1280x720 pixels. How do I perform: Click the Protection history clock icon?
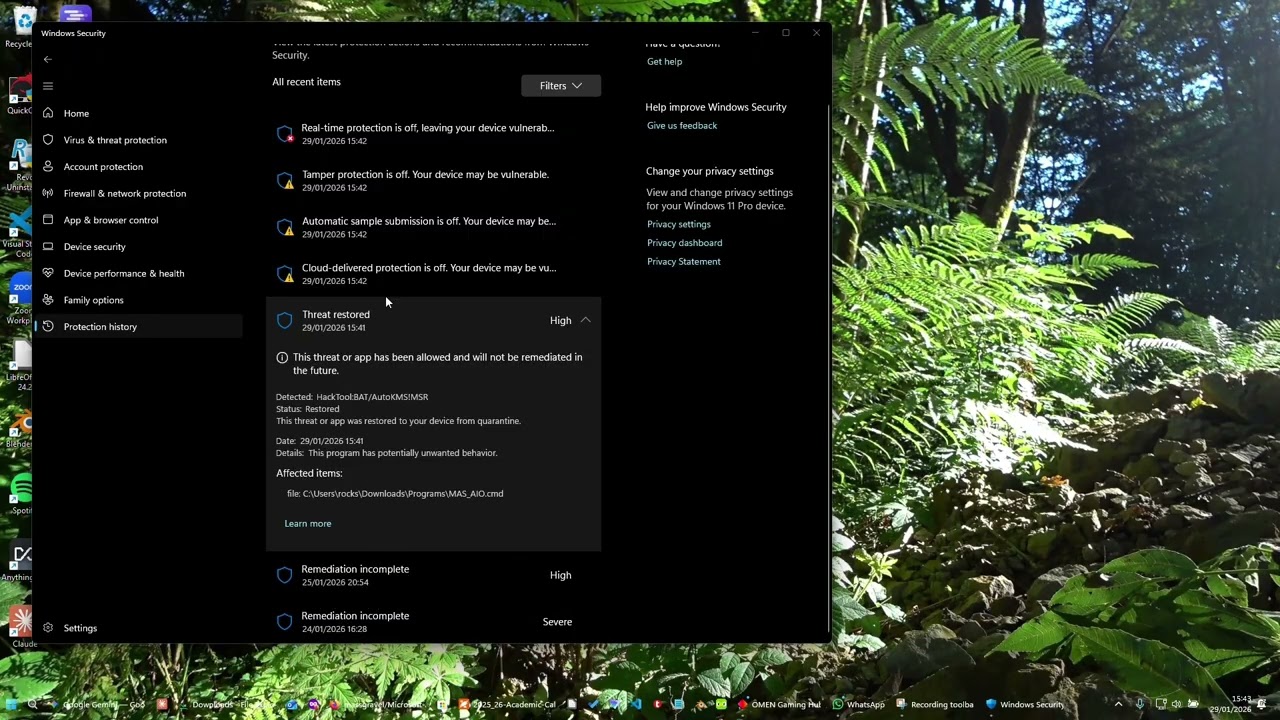[47, 327]
